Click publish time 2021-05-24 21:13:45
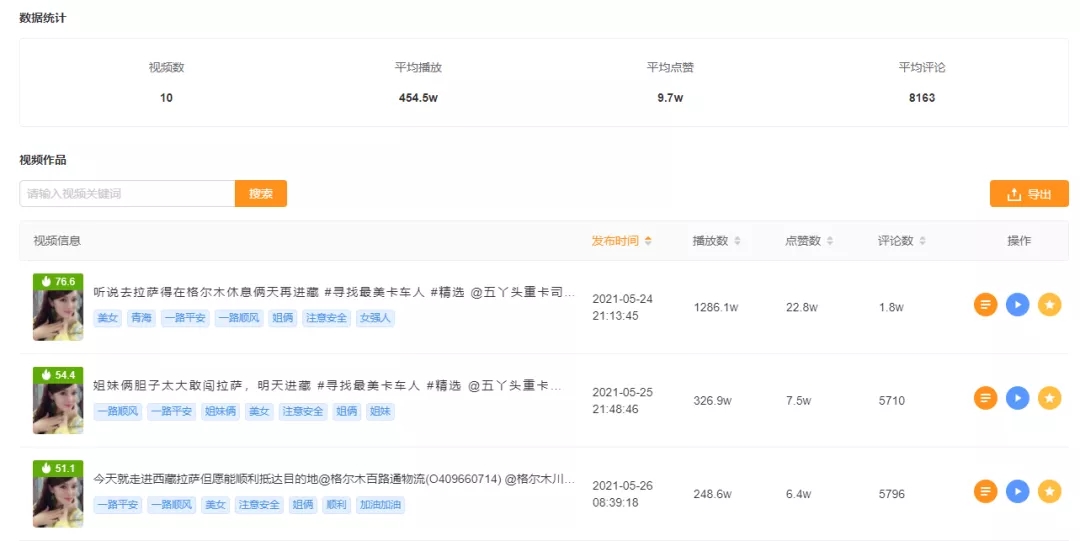 623,307
